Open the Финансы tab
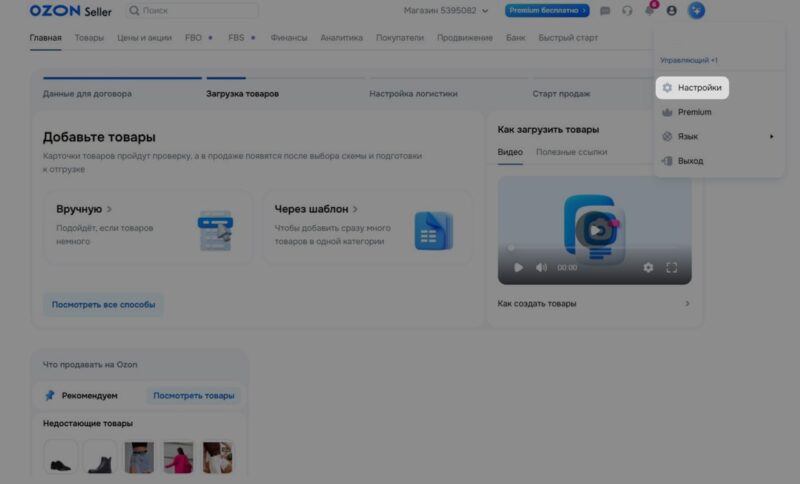 [x=289, y=38]
